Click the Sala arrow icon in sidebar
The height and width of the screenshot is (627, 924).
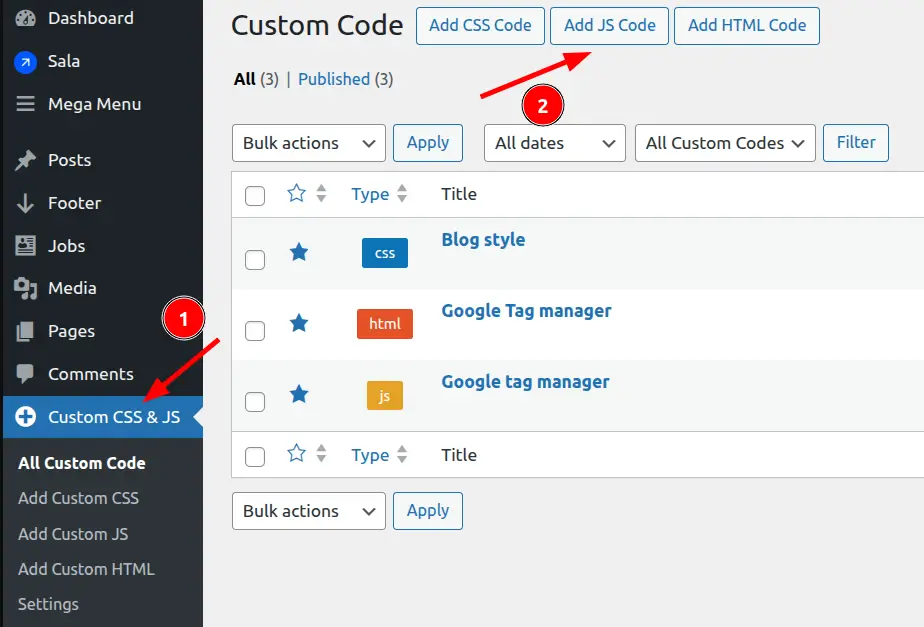(24, 61)
